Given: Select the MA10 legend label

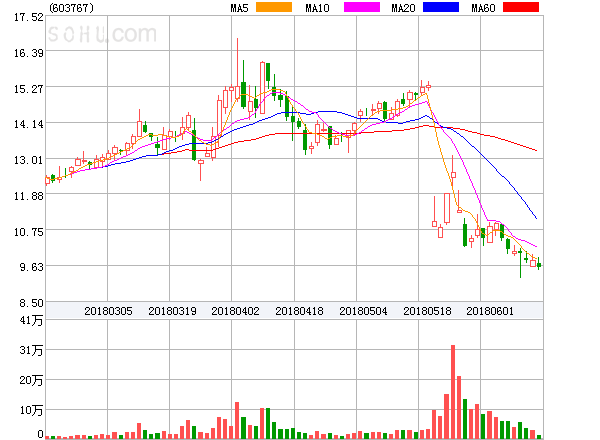Looking at the screenshot, I should 317,8.
